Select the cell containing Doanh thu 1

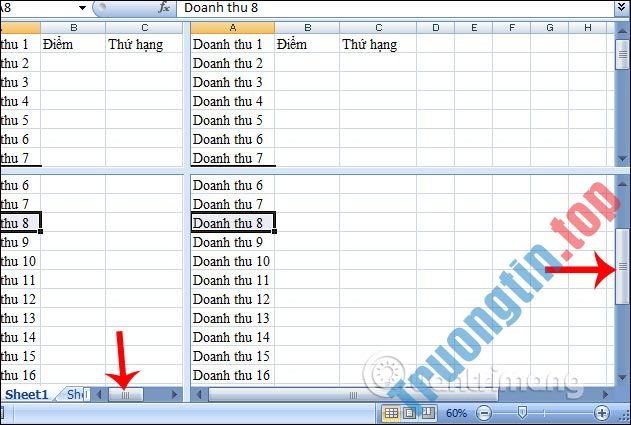pos(233,44)
